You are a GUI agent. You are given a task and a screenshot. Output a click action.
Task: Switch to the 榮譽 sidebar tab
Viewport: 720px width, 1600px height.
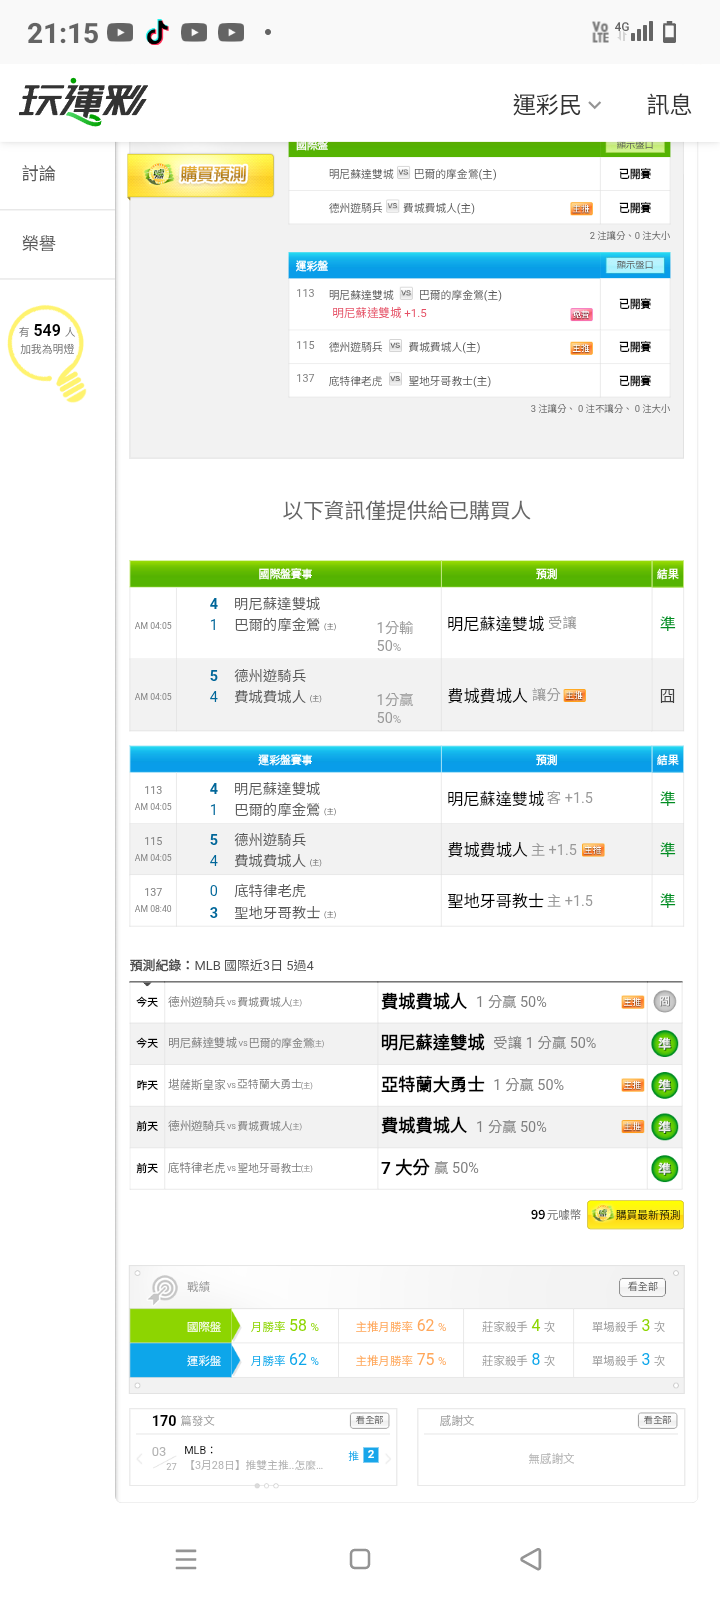click(x=39, y=243)
